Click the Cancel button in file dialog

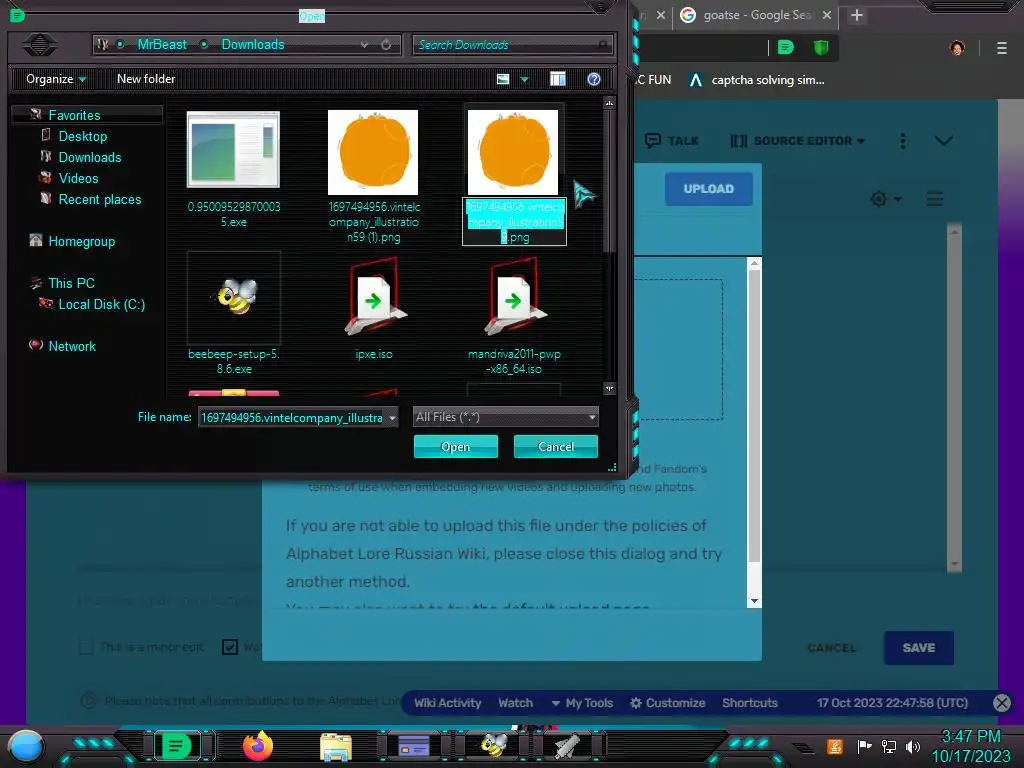click(556, 447)
